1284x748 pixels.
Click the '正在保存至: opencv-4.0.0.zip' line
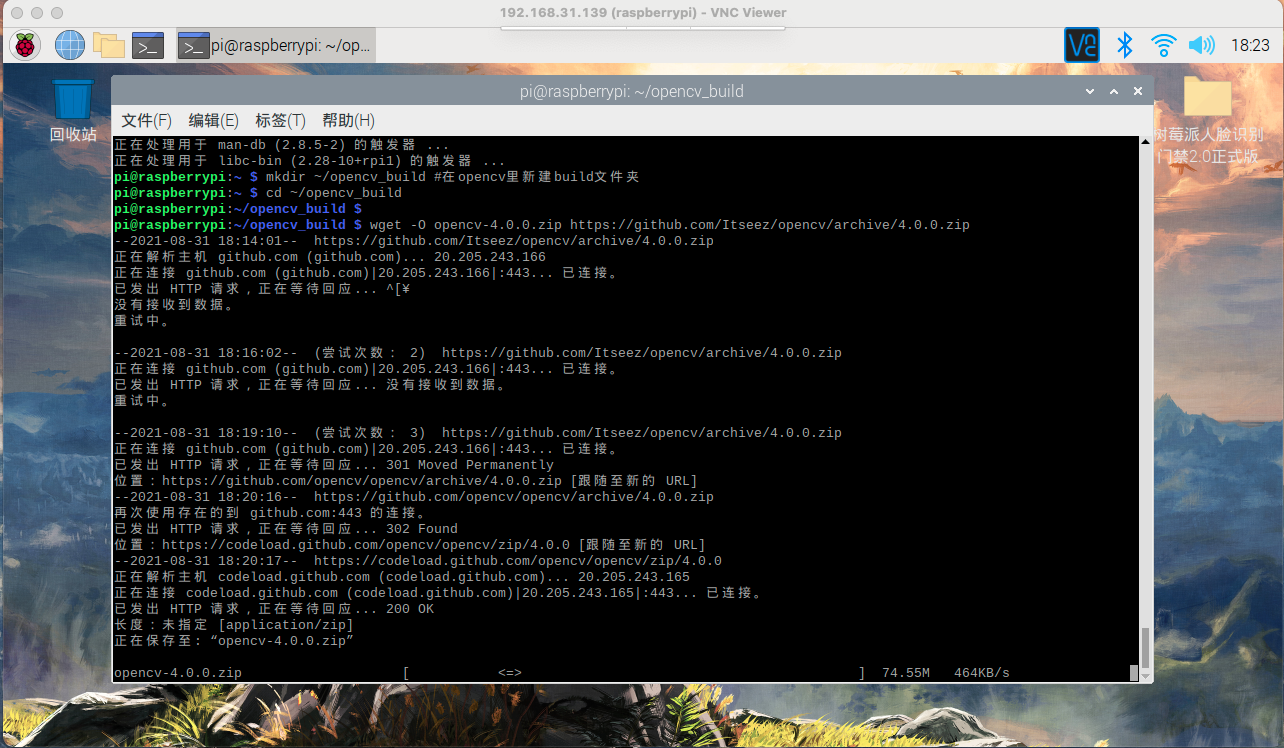pyautogui.click(x=235, y=641)
